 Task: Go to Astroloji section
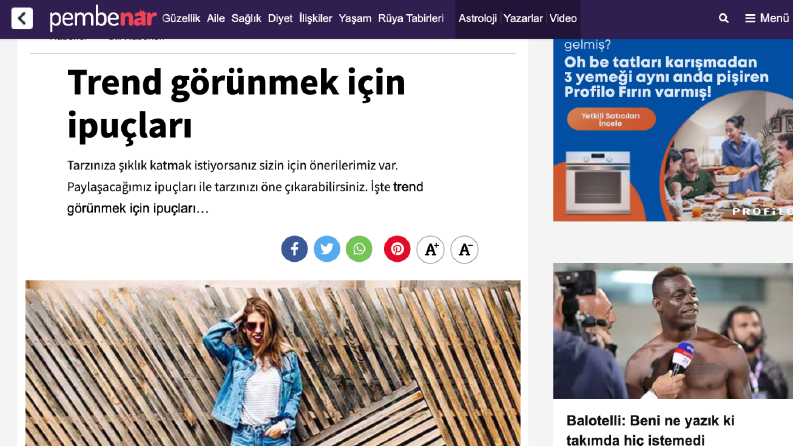(x=477, y=18)
